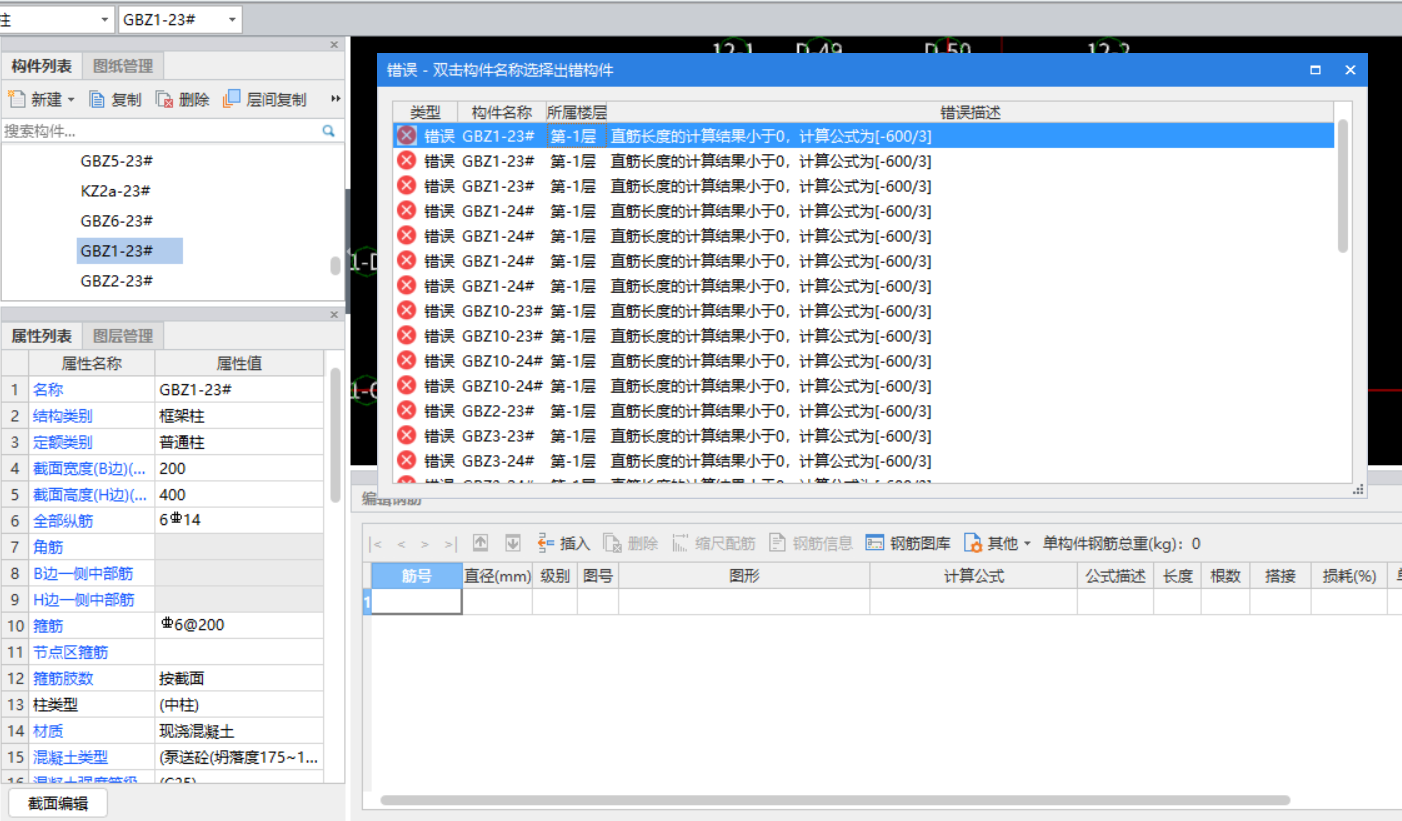
Task: Select GBZ2-23# in component list
Action: (117, 281)
